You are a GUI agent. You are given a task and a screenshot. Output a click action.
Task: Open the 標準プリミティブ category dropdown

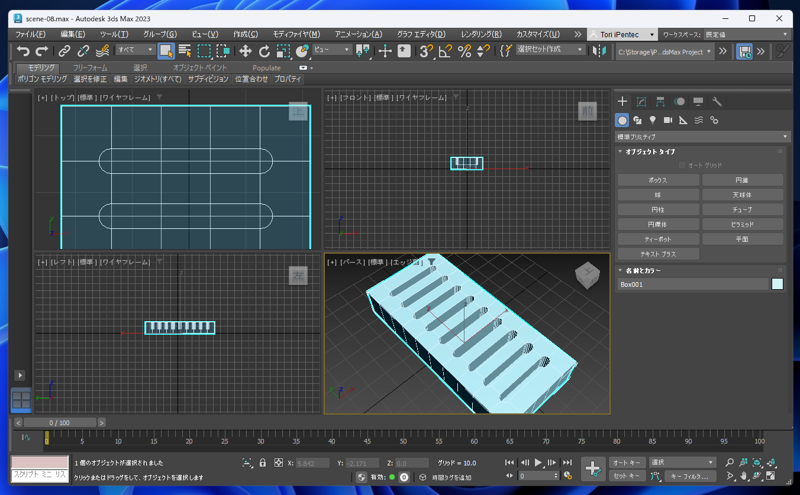point(703,137)
